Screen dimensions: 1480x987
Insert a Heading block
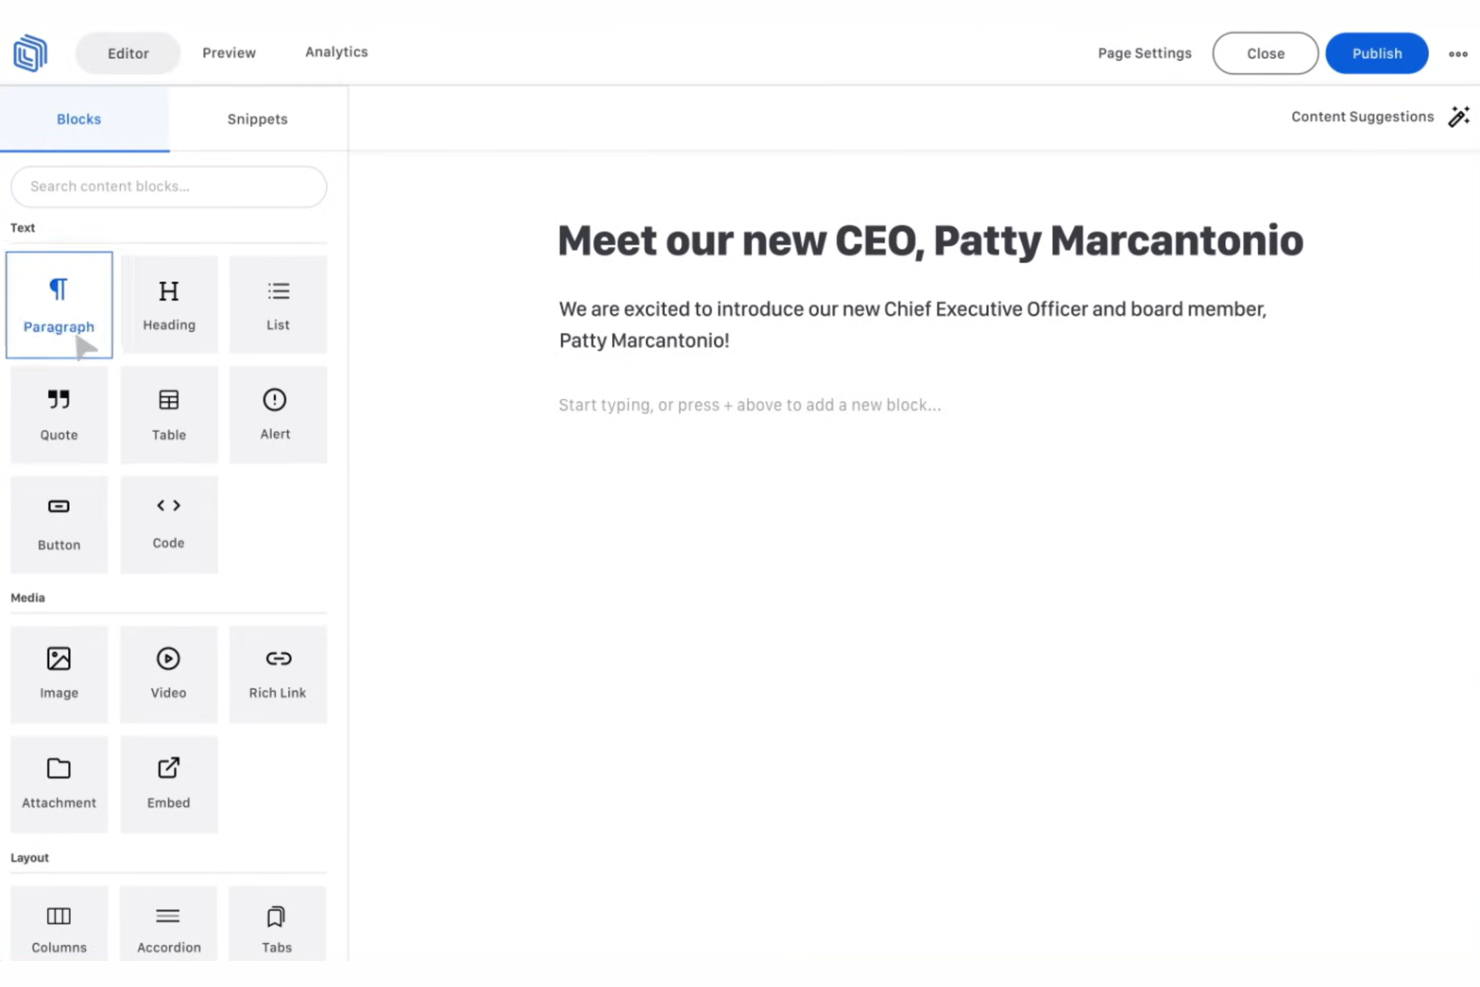pyautogui.click(x=169, y=305)
